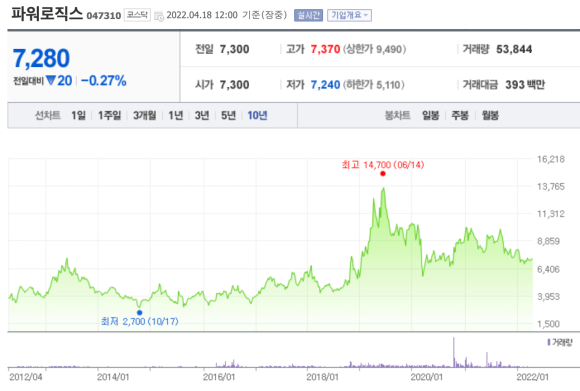Click the 저가 7,240 value
This screenshot has width=580, height=391.
point(325,85)
